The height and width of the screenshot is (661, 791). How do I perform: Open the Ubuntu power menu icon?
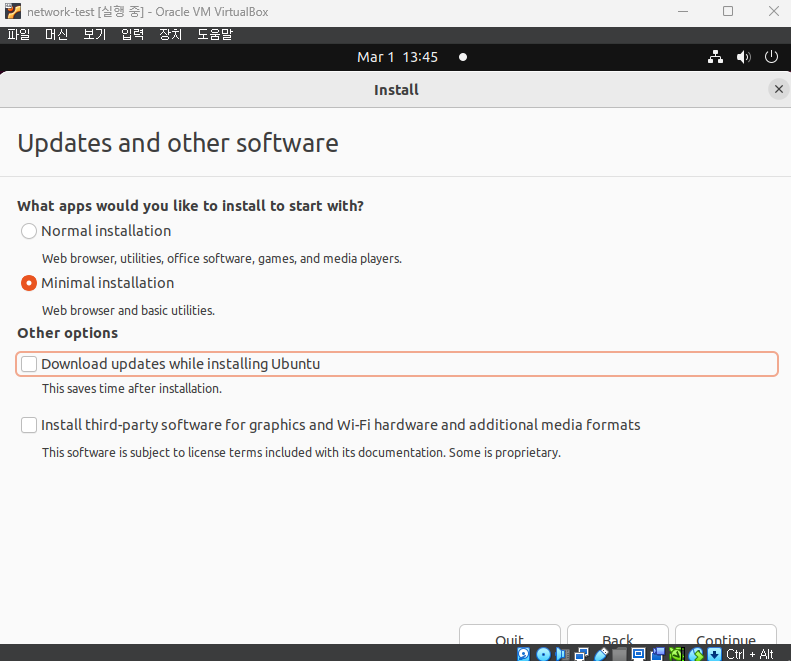click(771, 57)
